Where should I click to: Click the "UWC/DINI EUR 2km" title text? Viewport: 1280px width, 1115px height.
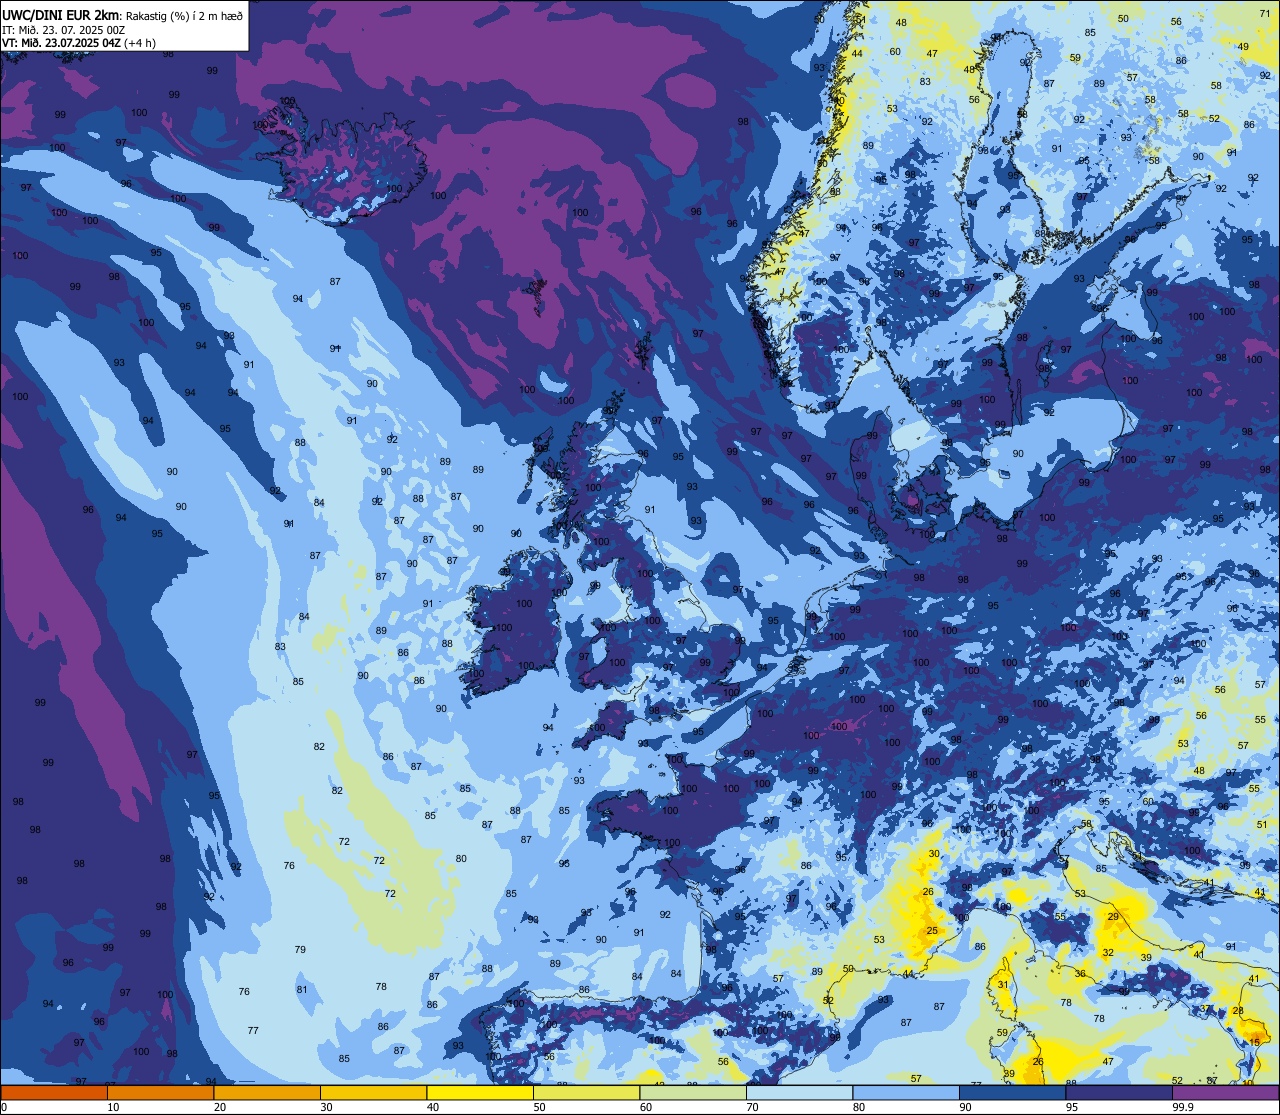[61, 15]
